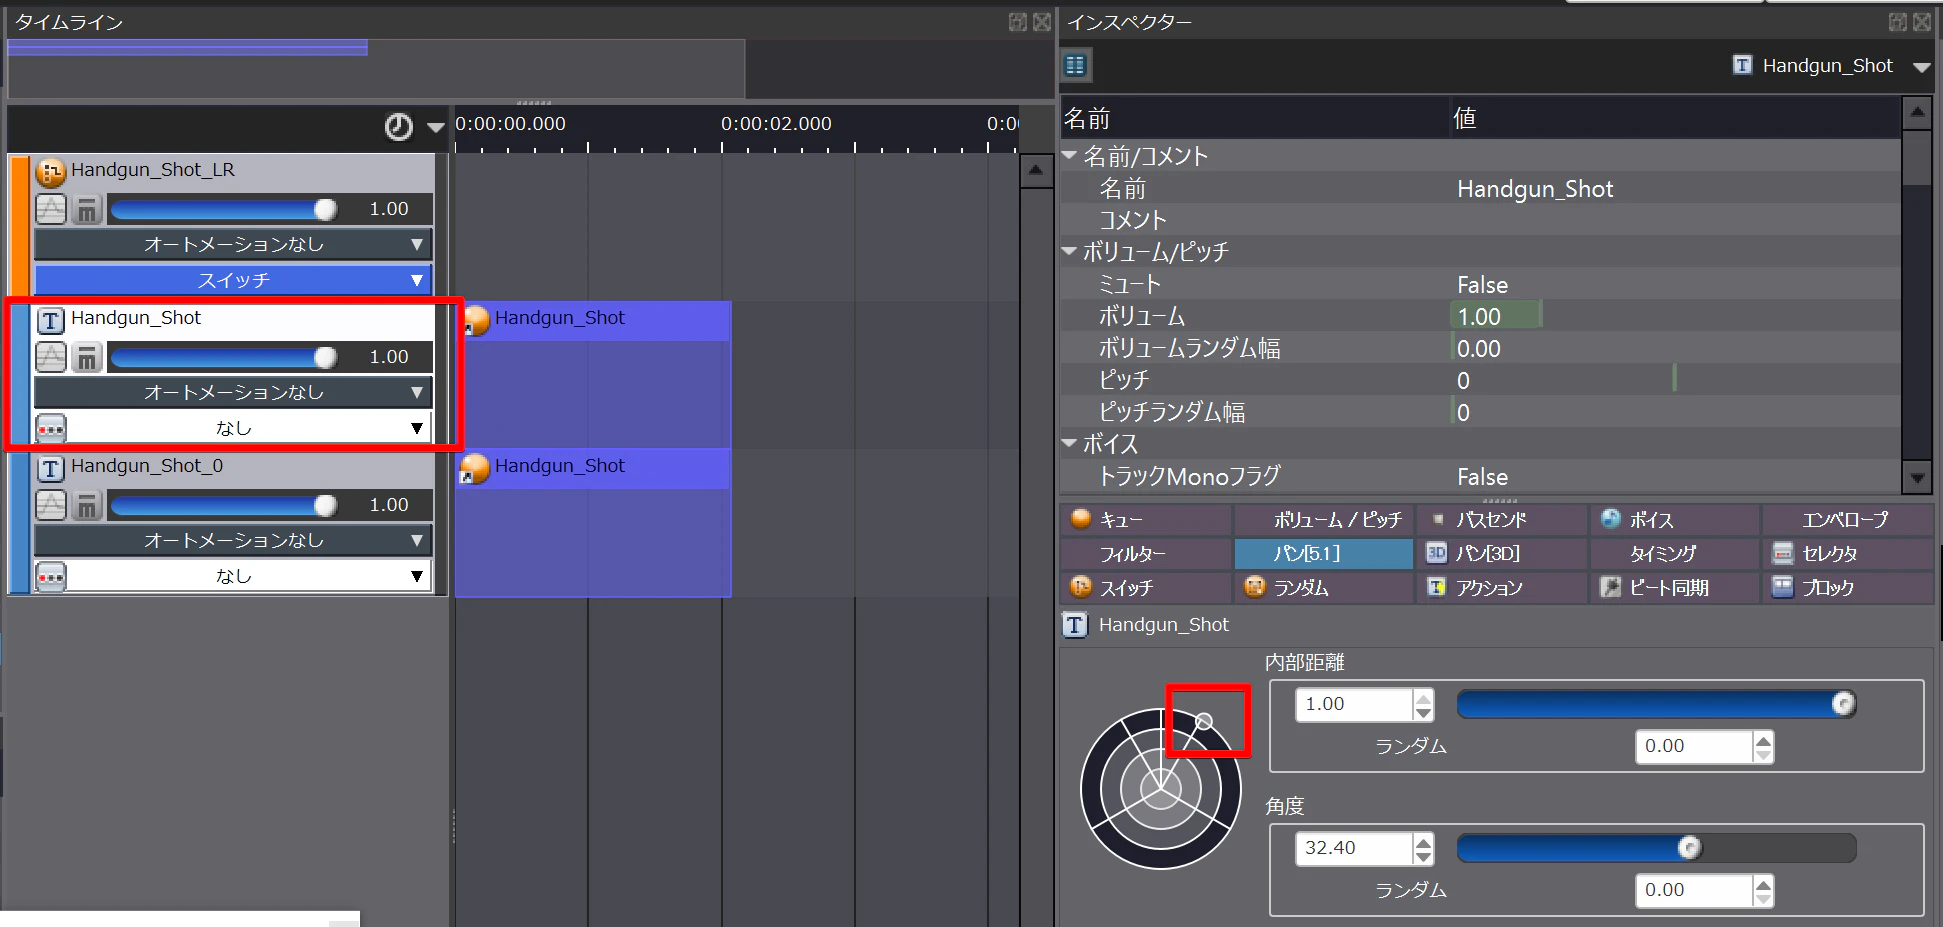Open the dropdown arrow beside the clock icon
1943x927 pixels.
coord(435,127)
